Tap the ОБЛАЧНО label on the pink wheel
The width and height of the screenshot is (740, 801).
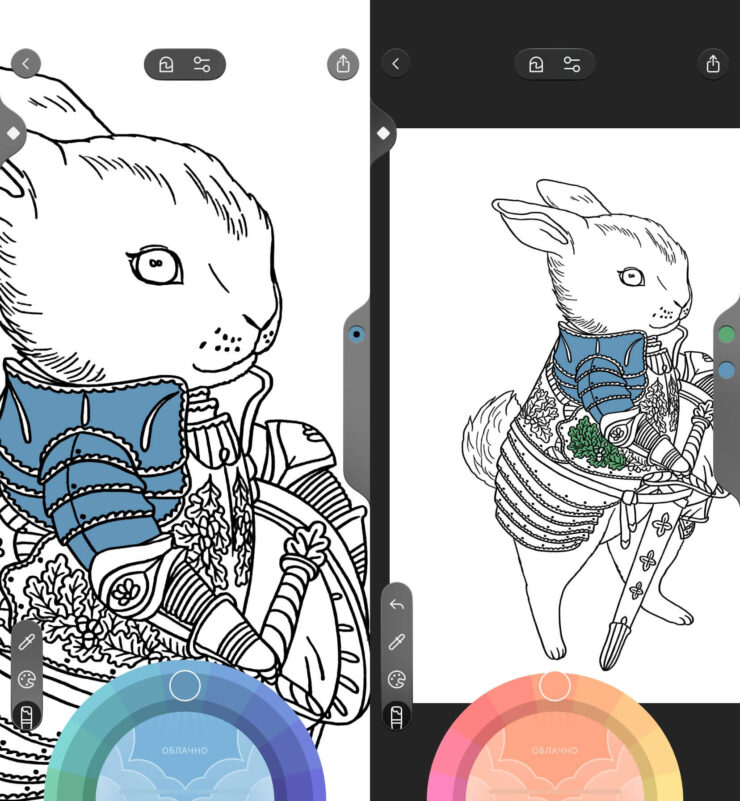pos(555,750)
